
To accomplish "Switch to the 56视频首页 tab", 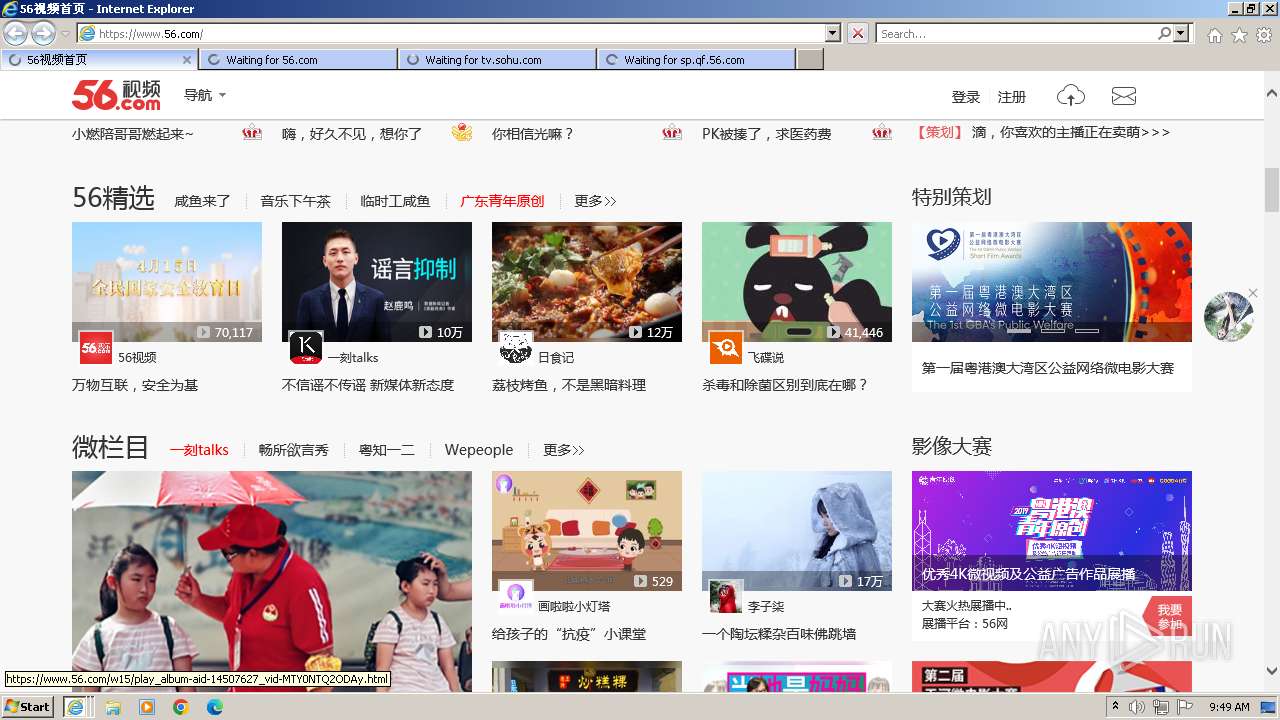I will pyautogui.click(x=97, y=60).
